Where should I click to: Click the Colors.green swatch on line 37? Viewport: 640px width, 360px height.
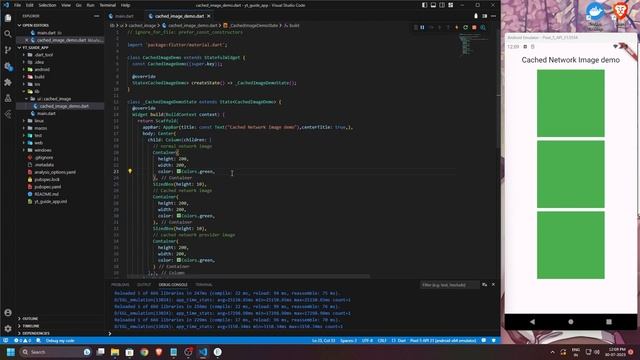point(179,260)
